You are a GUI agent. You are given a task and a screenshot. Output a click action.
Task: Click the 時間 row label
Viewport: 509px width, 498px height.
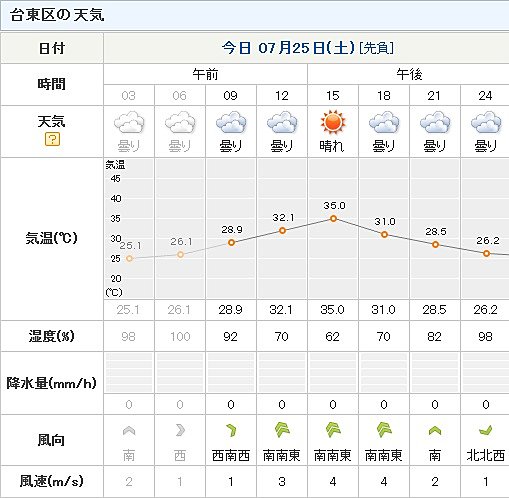pyautogui.click(x=52, y=84)
